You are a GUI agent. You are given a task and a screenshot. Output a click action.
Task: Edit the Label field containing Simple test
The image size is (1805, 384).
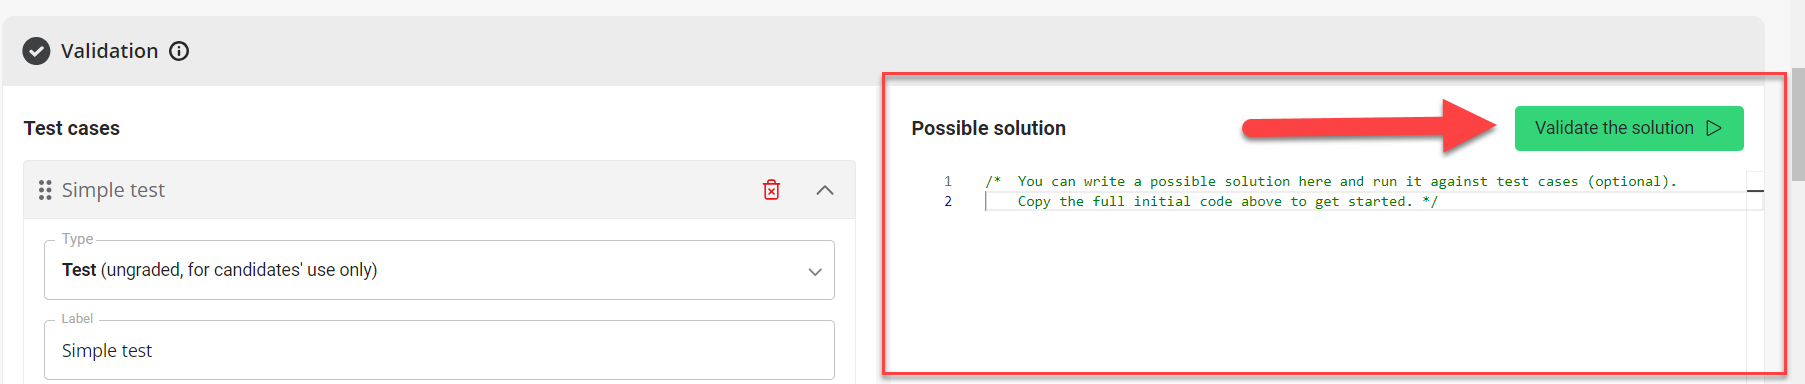(439, 350)
